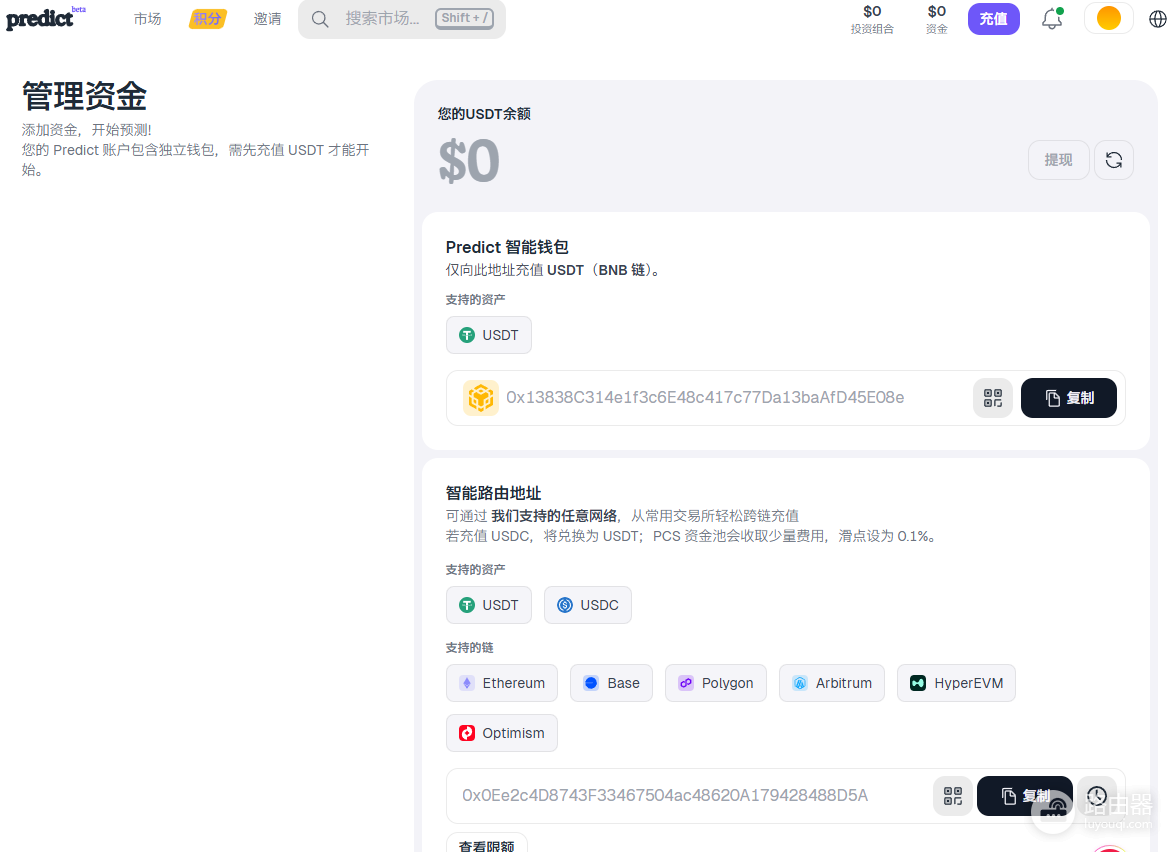Choose the HyperEVM chain
Viewport: 1171px width, 852px height.
[x=957, y=683]
